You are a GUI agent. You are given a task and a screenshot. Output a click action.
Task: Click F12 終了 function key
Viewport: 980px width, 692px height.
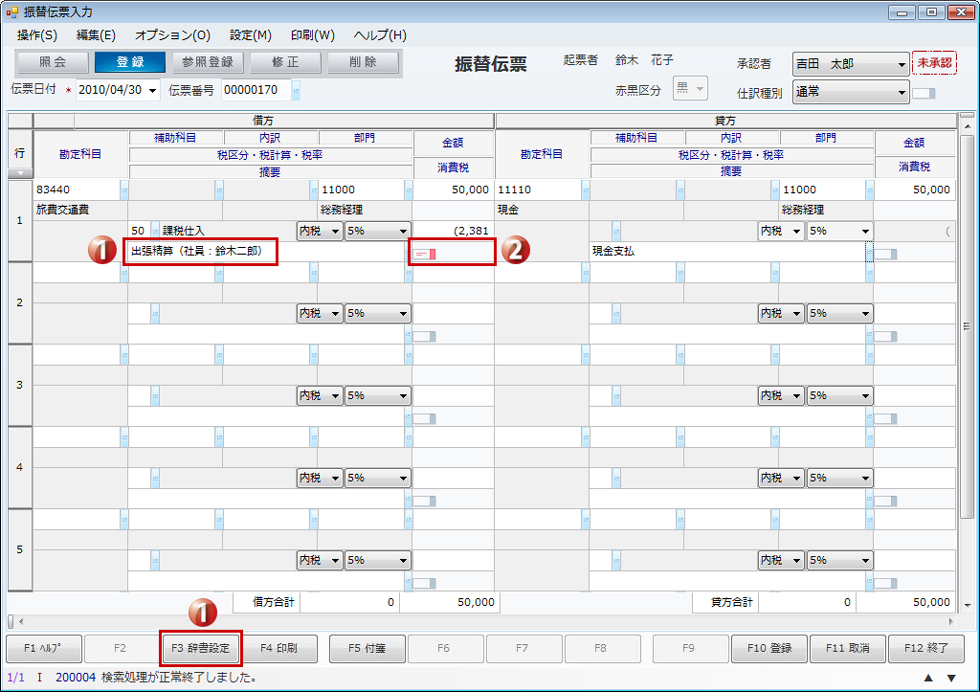tap(926, 648)
